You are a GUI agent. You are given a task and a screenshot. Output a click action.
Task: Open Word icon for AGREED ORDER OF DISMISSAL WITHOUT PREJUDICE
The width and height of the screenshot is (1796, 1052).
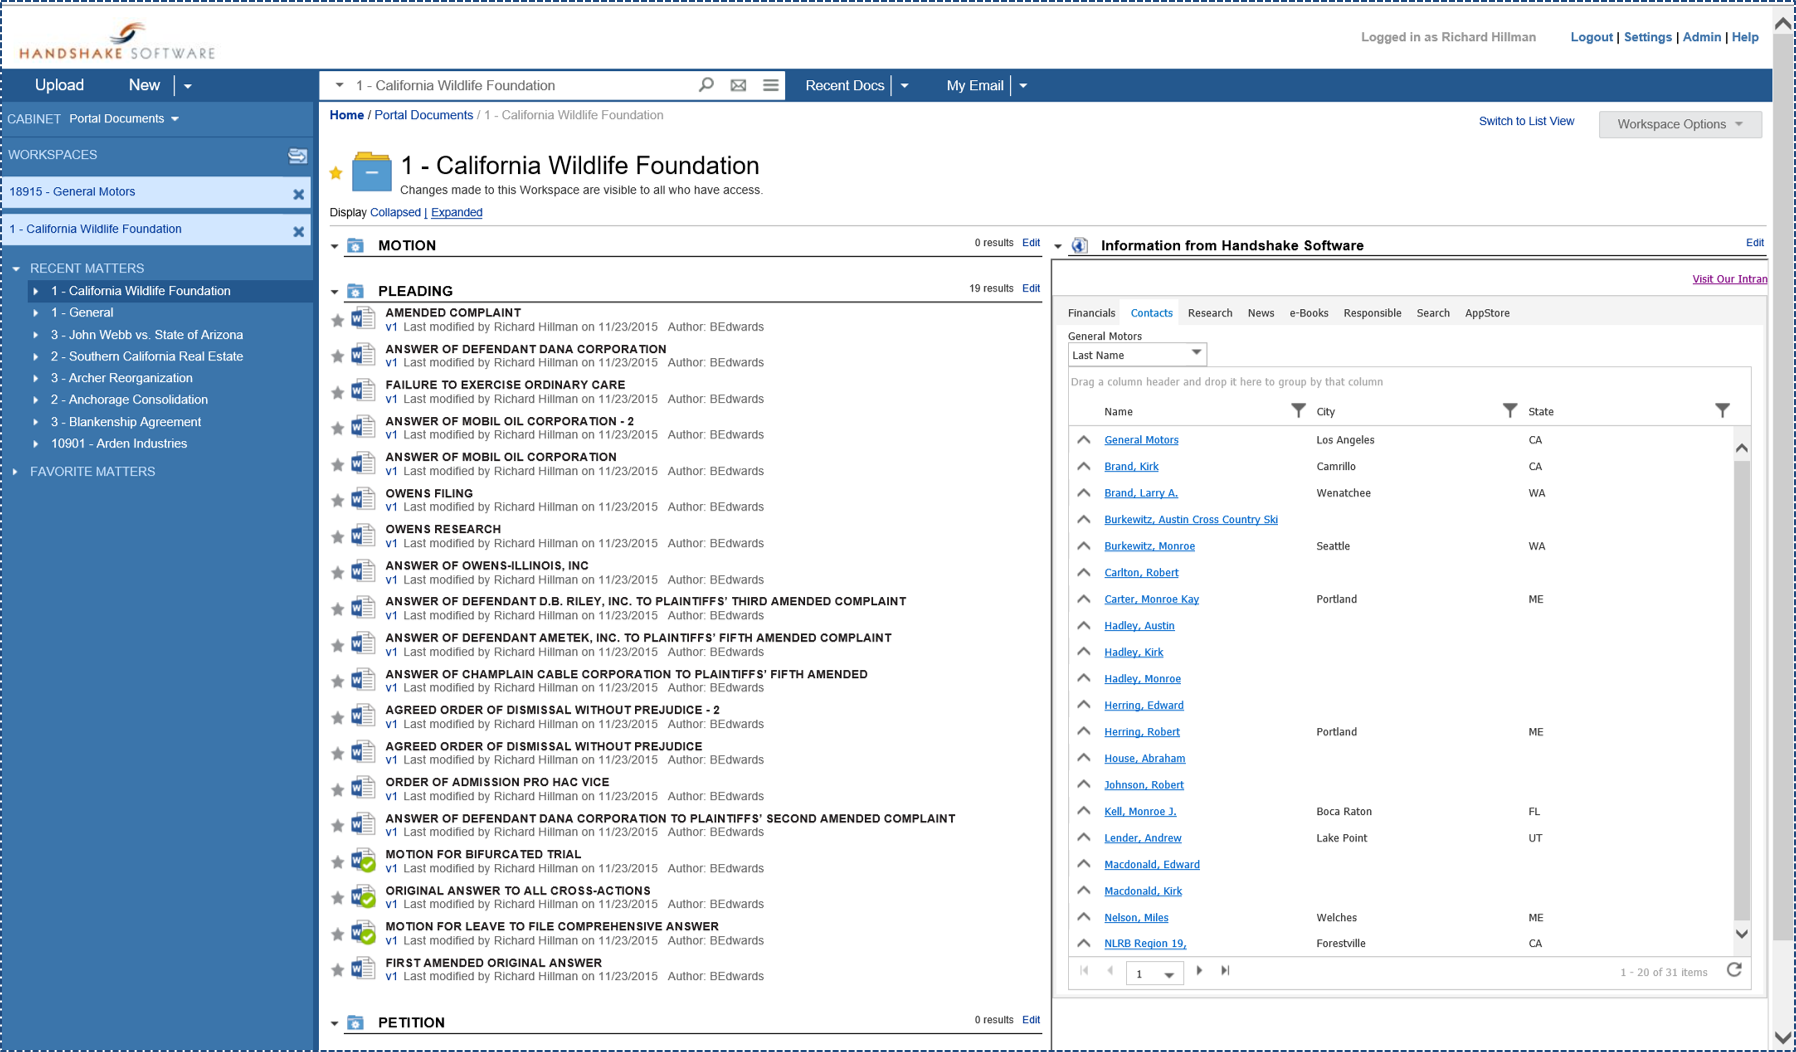363,752
